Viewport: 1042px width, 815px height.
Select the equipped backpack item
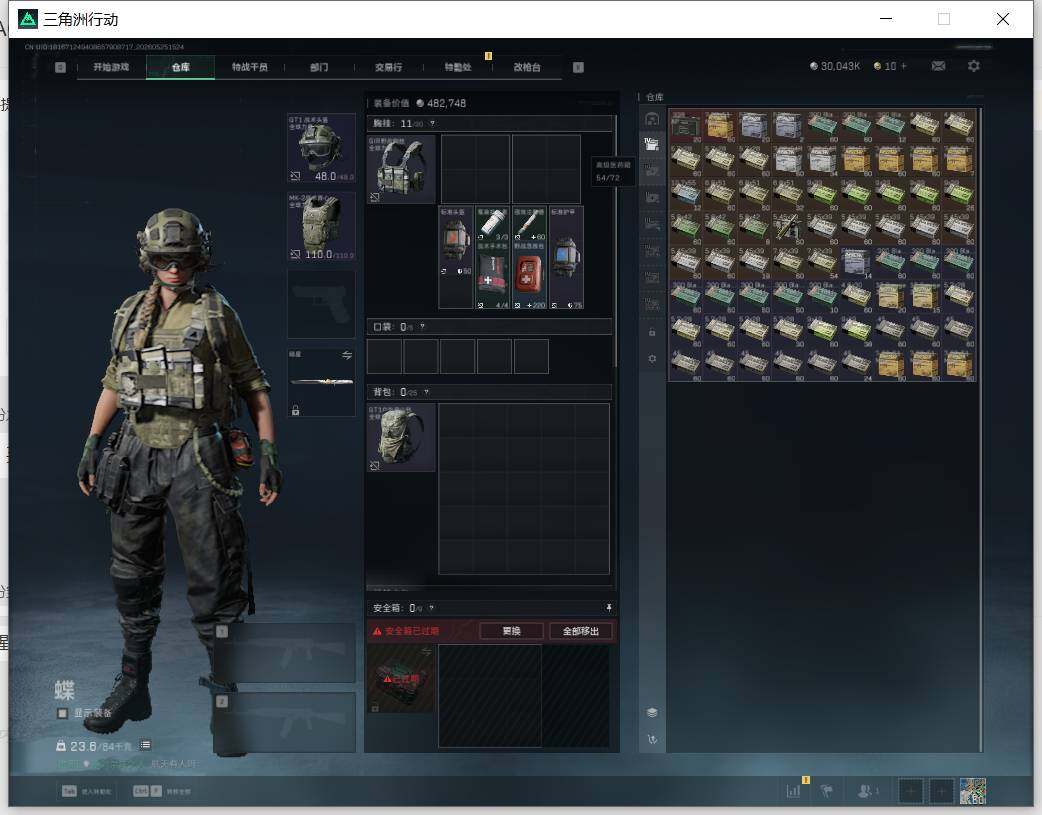pyautogui.click(x=401, y=437)
